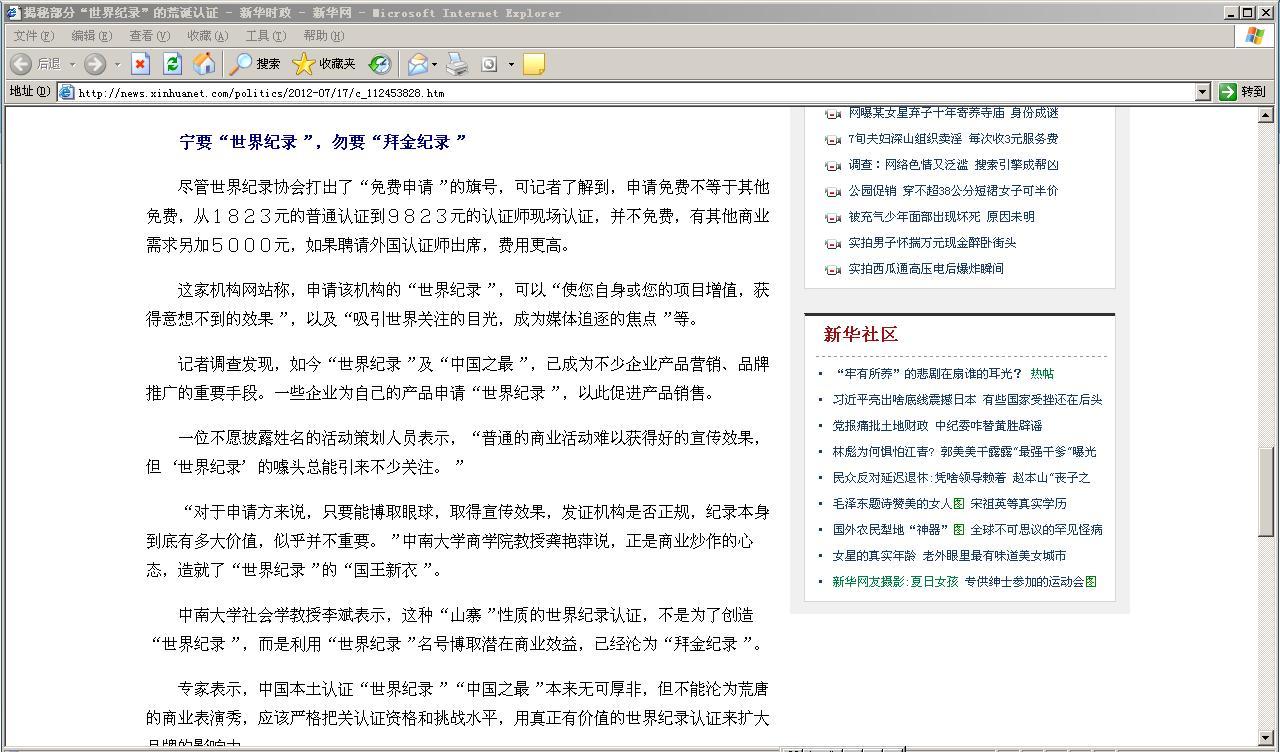Open the 工具(T) Tools menu
Image resolution: width=1280 pixels, height=752 pixels.
(x=265, y=36)
